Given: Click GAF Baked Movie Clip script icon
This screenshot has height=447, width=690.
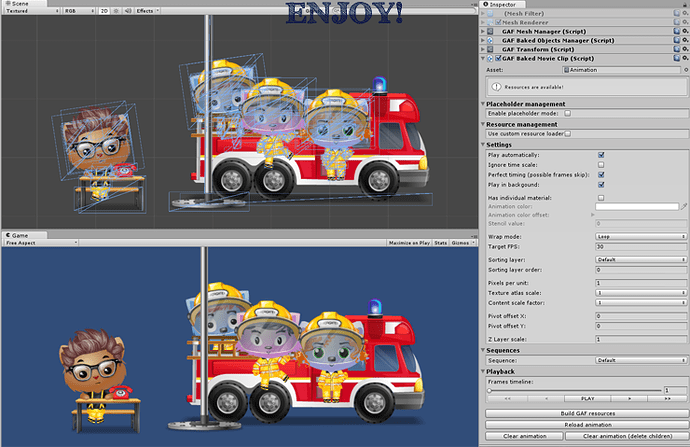Looking at the screenshot, I should coord(490,58).
